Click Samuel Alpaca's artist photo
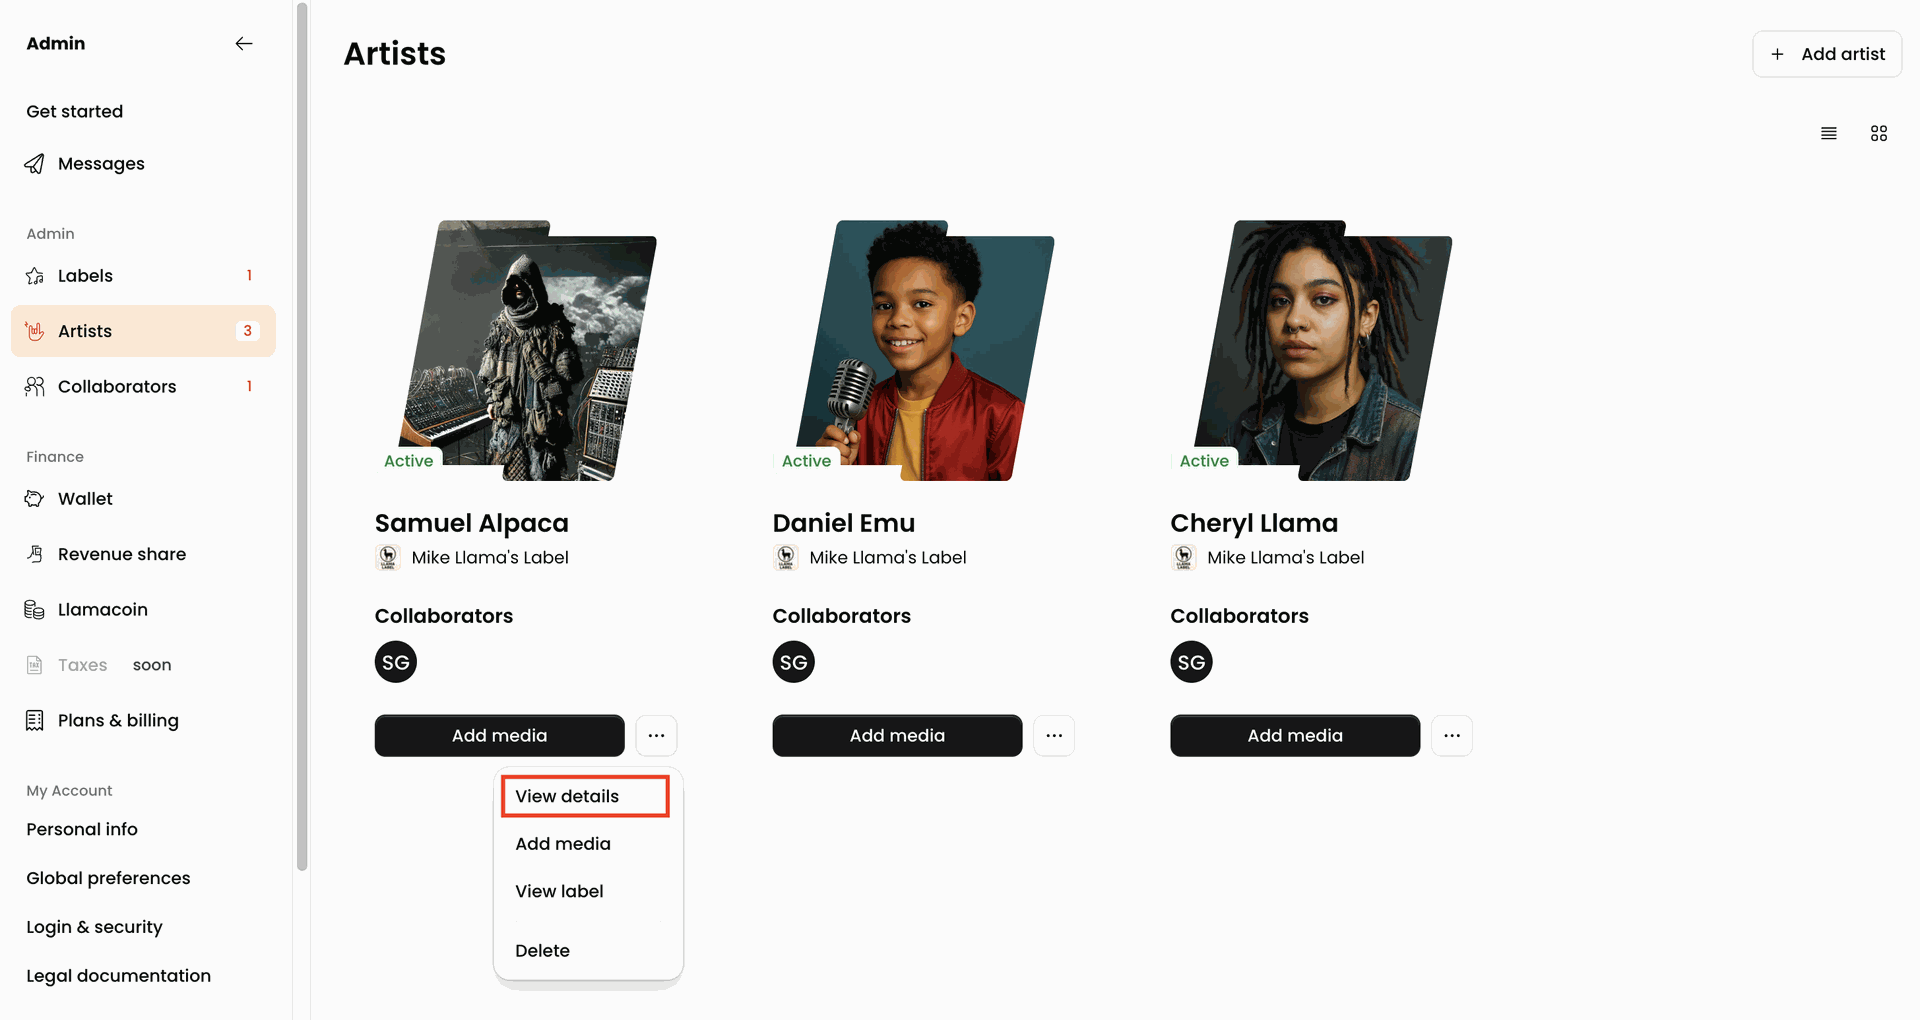 point(528,351)
